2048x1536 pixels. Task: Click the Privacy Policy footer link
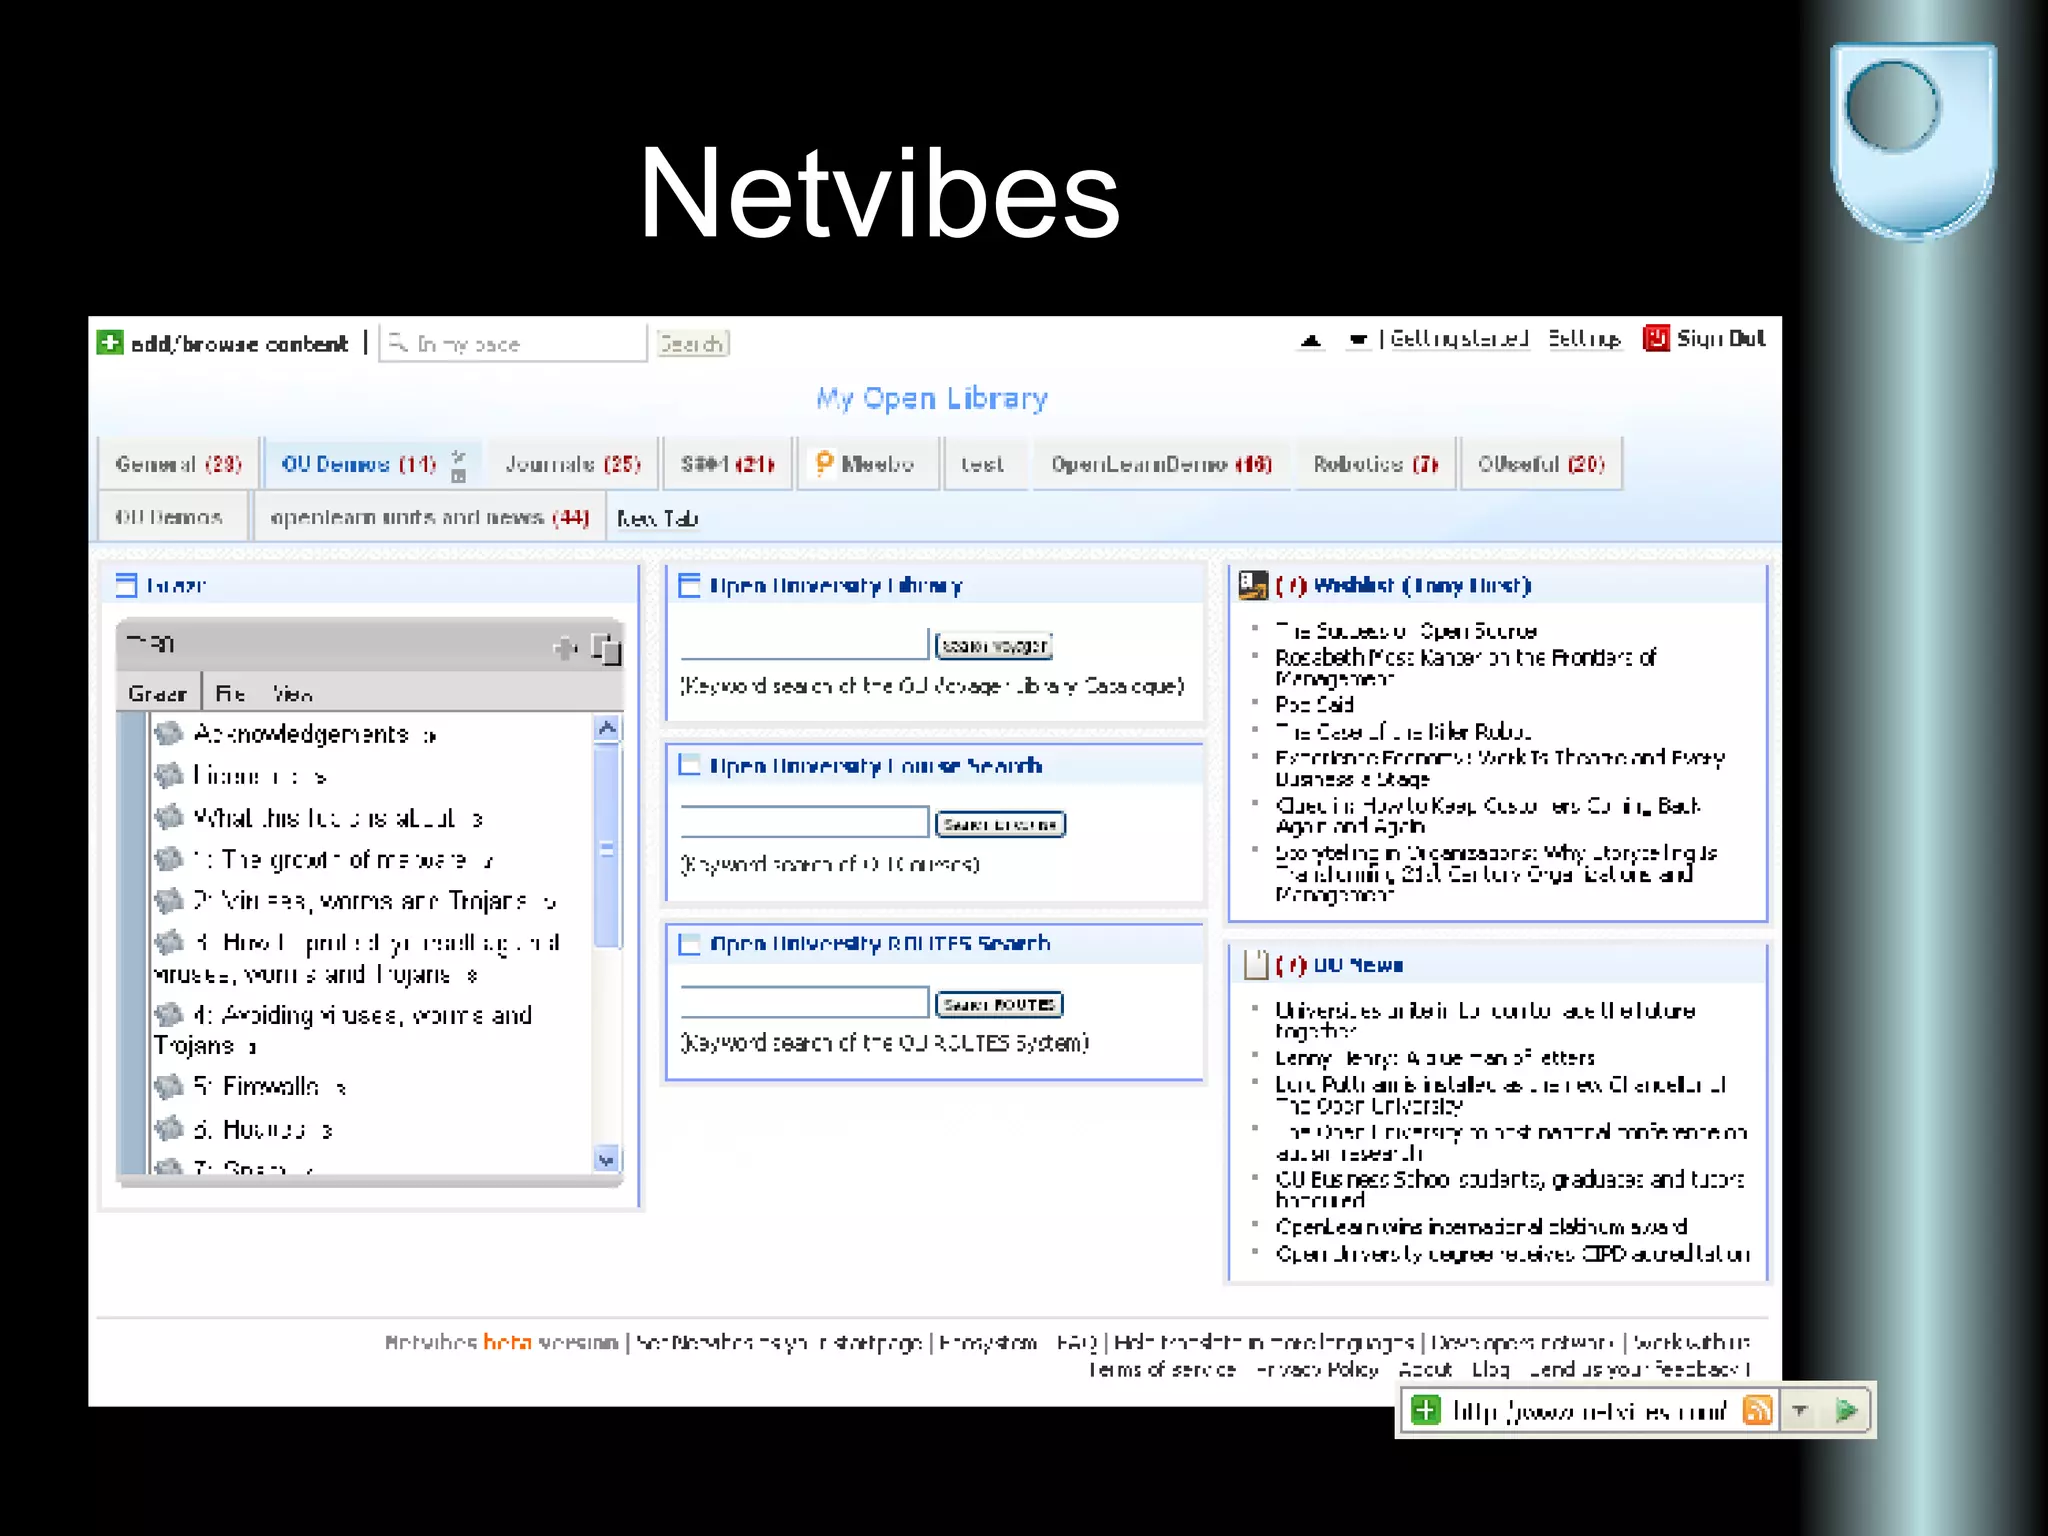tap(1317, 1369)
